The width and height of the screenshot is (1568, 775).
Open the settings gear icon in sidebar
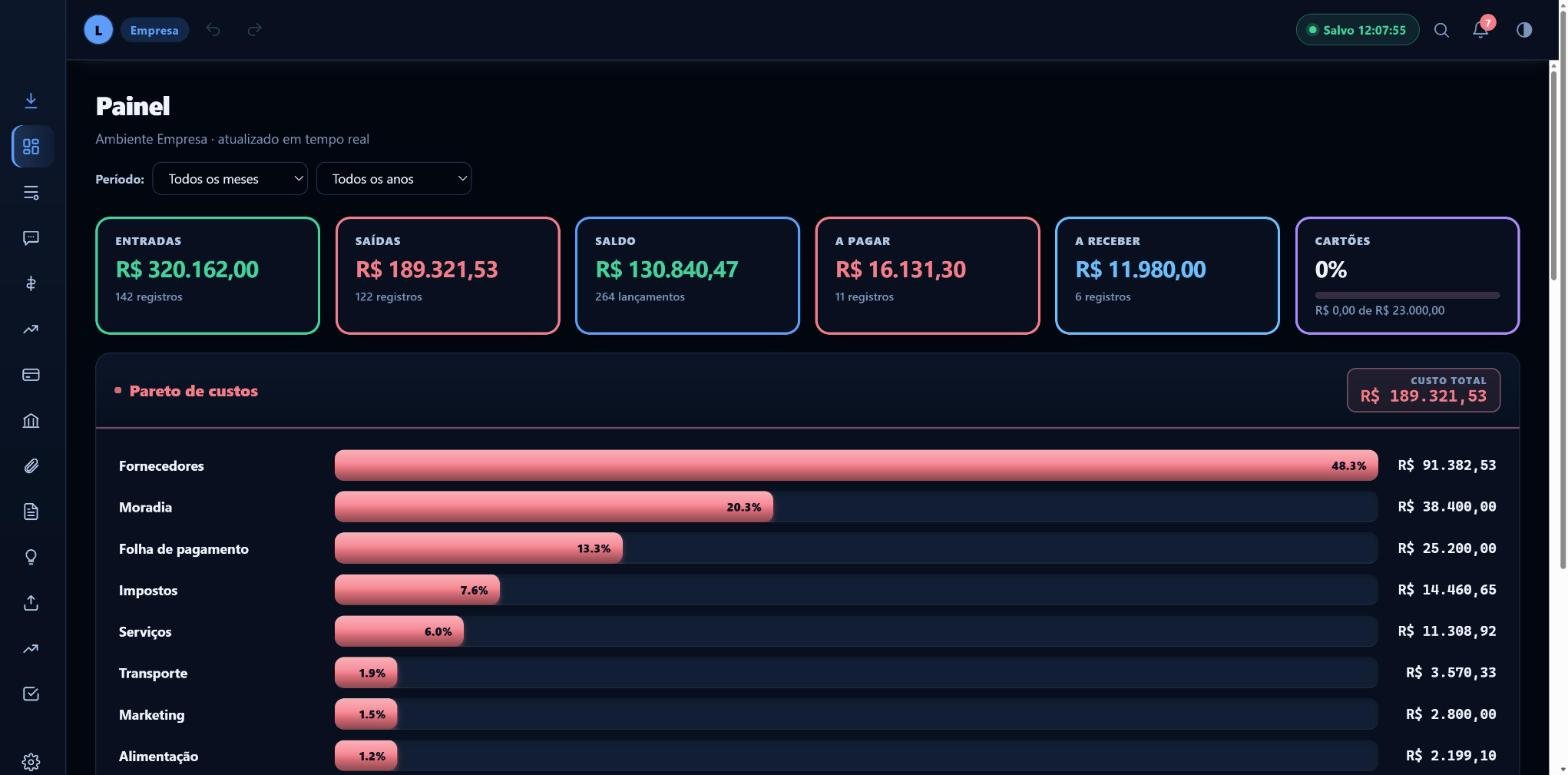[31, 762]
